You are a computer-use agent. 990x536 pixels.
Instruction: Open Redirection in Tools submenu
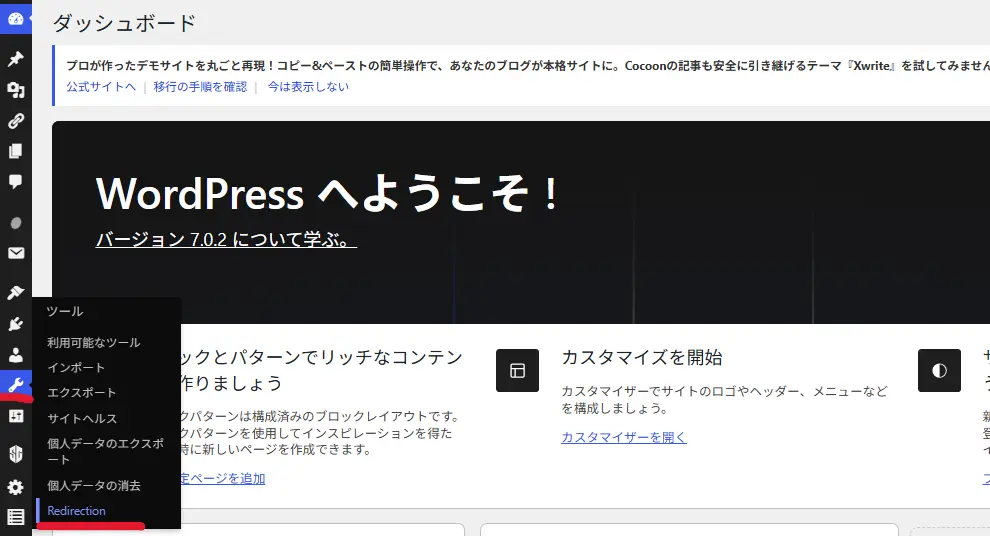(x=76, y=511)
